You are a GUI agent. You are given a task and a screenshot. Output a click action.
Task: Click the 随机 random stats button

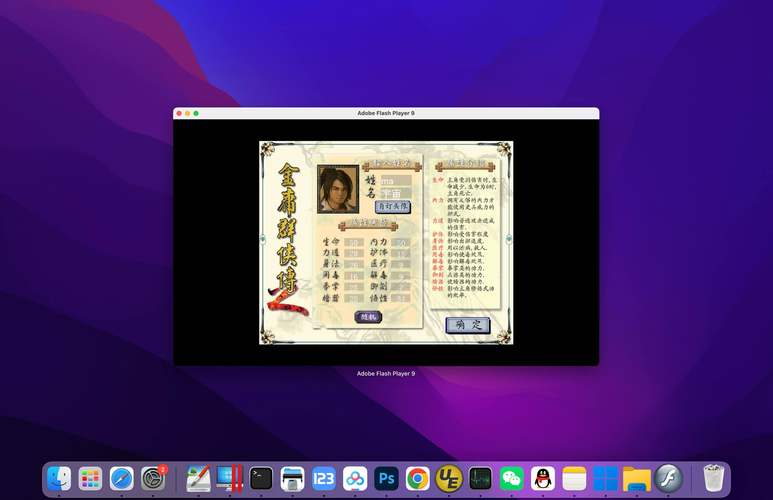click(368, 317)
